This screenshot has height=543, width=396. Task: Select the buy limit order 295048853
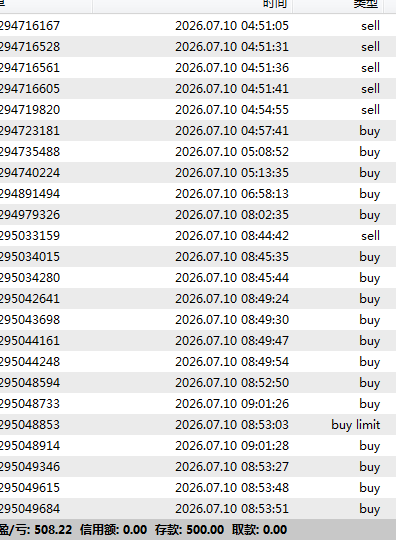coord(198,425)
